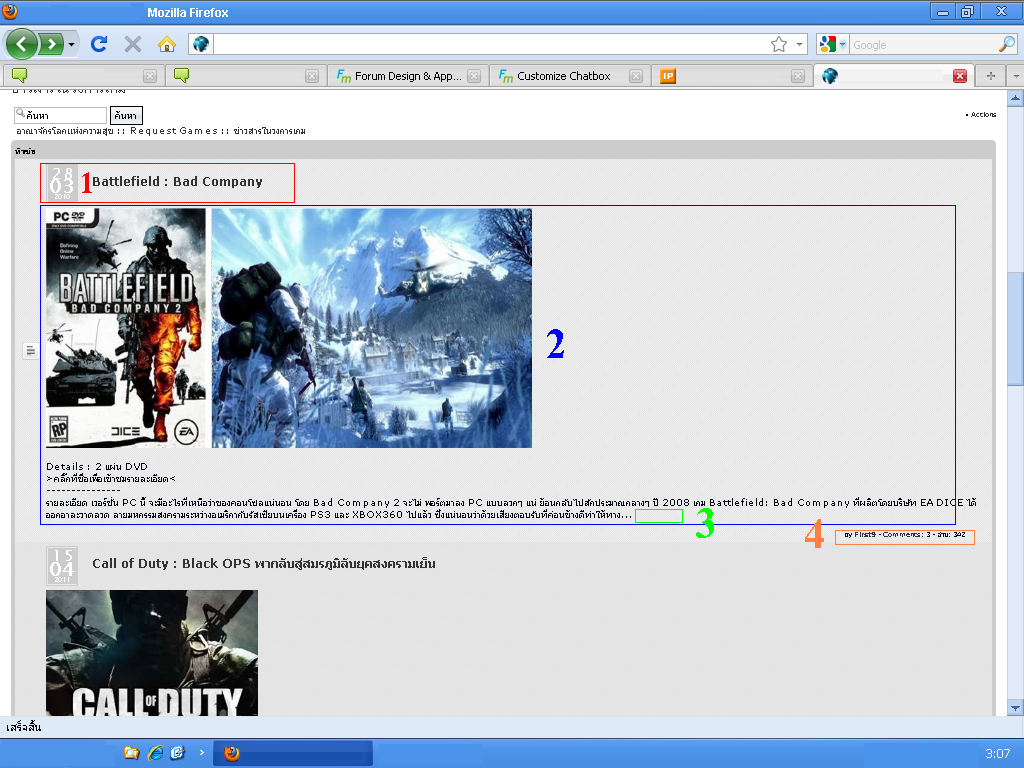Click the scrollbar up arrow
The width and height of the screenshot is (1024, 768).
pos(1016,99)
